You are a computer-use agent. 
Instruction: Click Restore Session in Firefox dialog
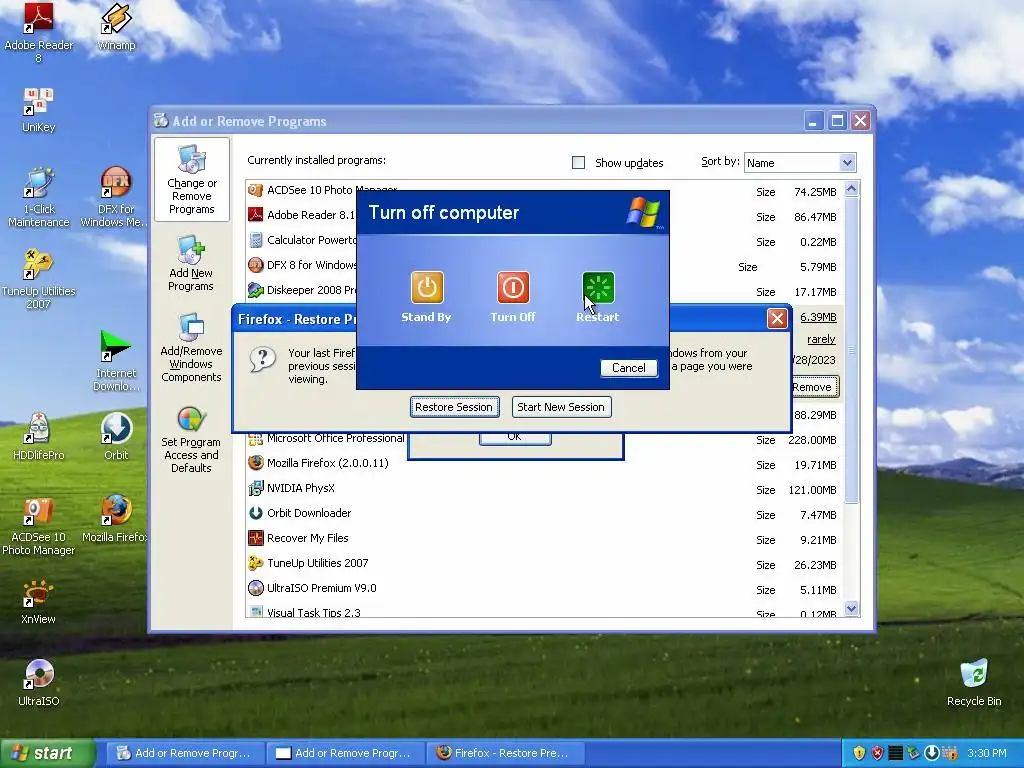[455, 407]
